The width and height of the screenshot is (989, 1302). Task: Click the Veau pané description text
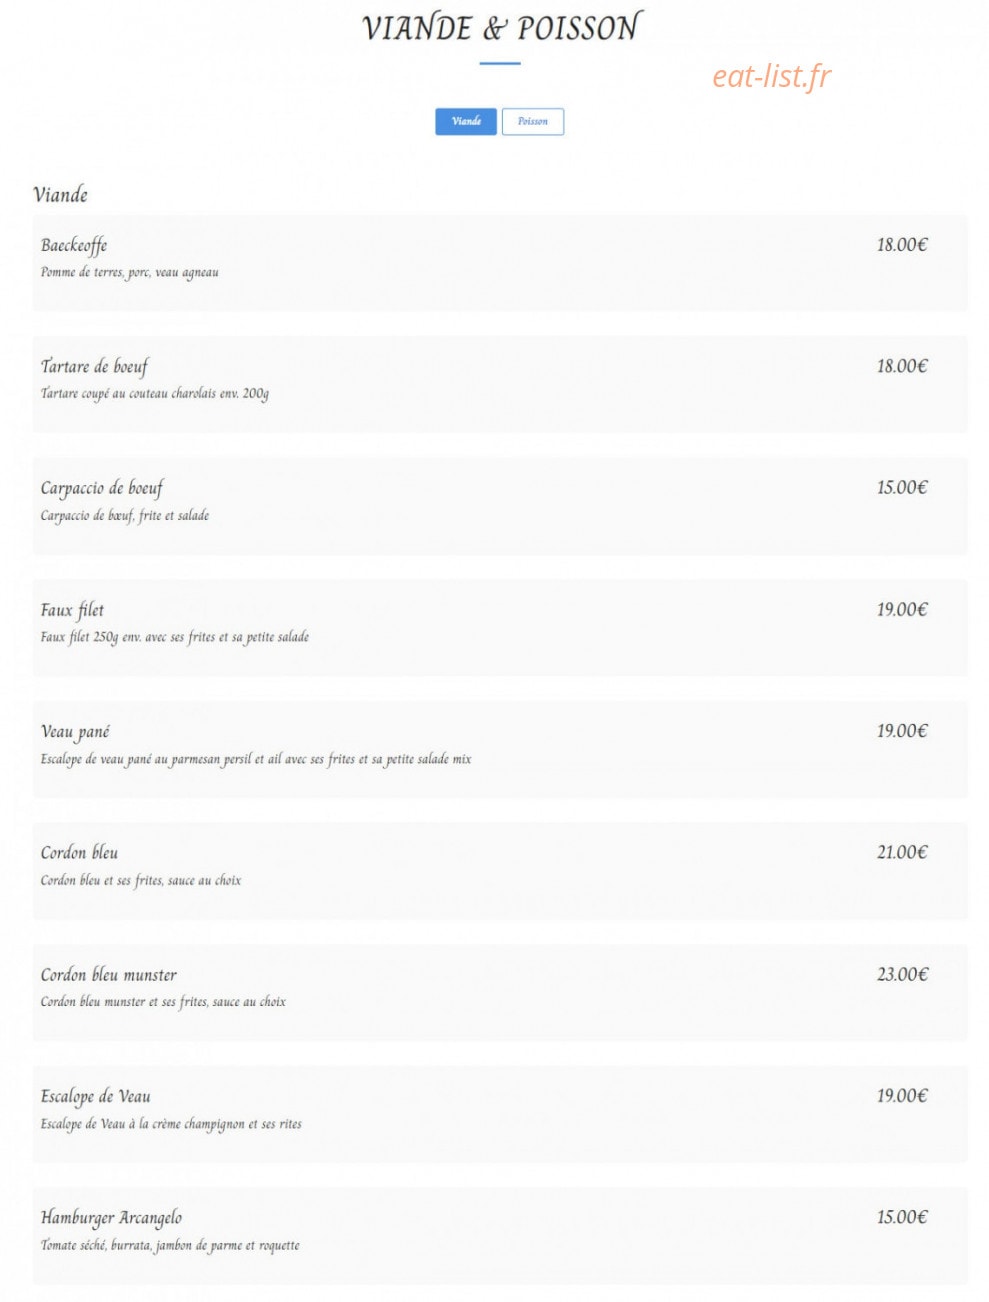coord(256,759)
